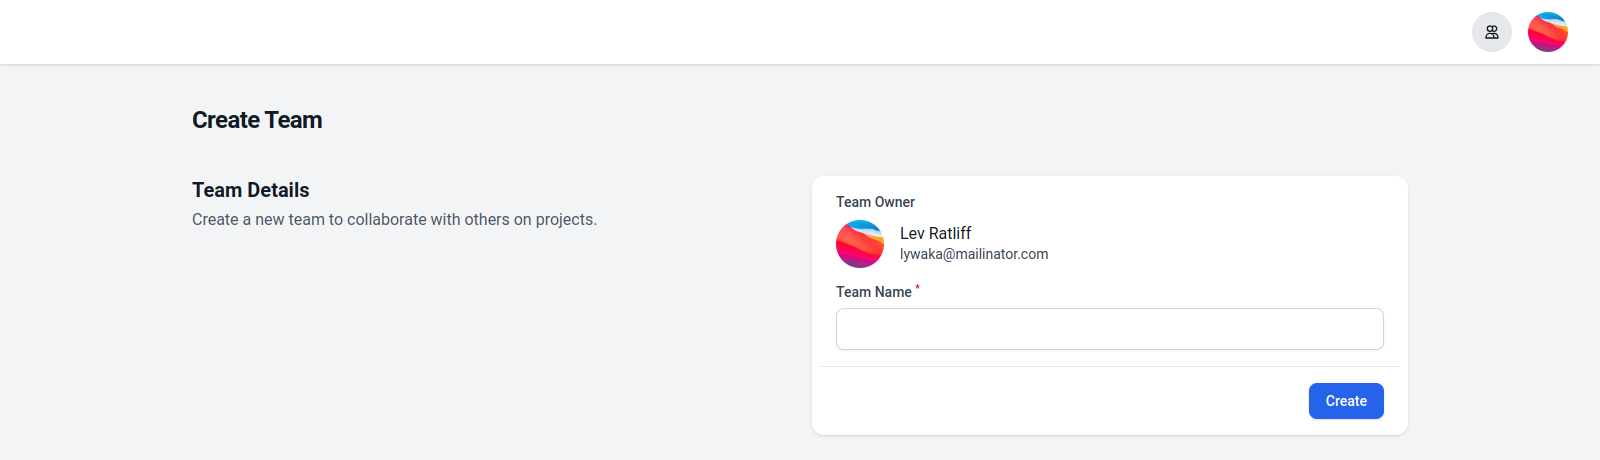Click the red required asterisk
Screen dimensions: 1600x460
tap(917, 288)
